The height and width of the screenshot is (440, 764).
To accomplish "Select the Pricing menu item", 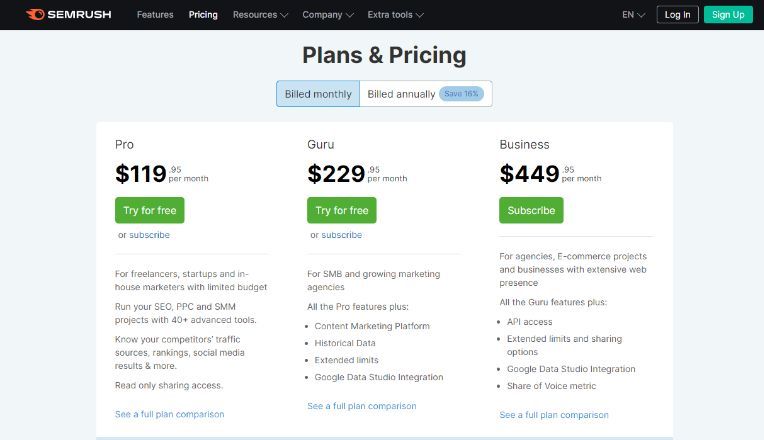I will pyautogui.click(x=203, y=15).
